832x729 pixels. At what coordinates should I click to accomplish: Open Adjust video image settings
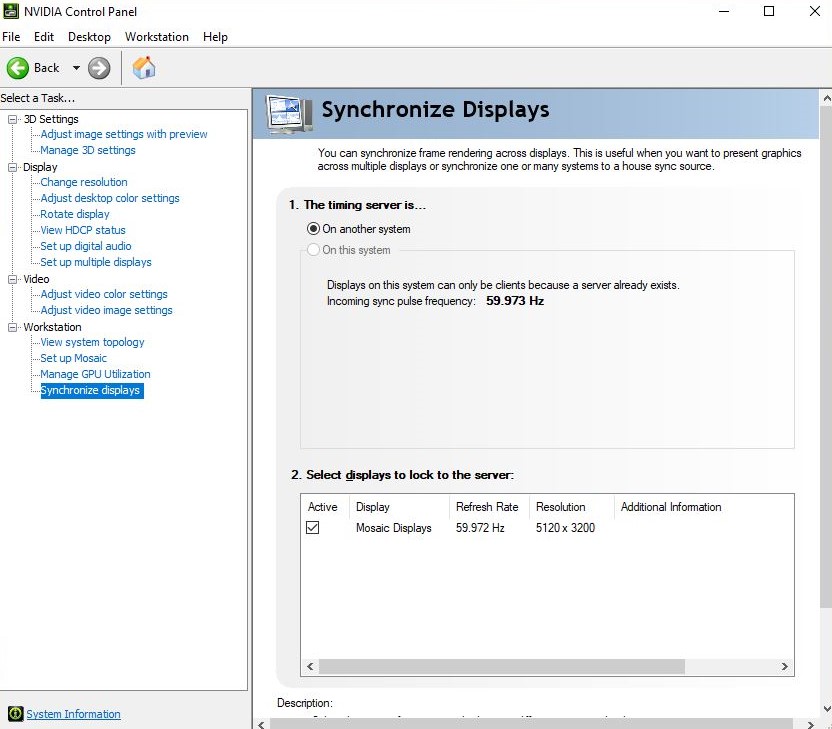107,310
